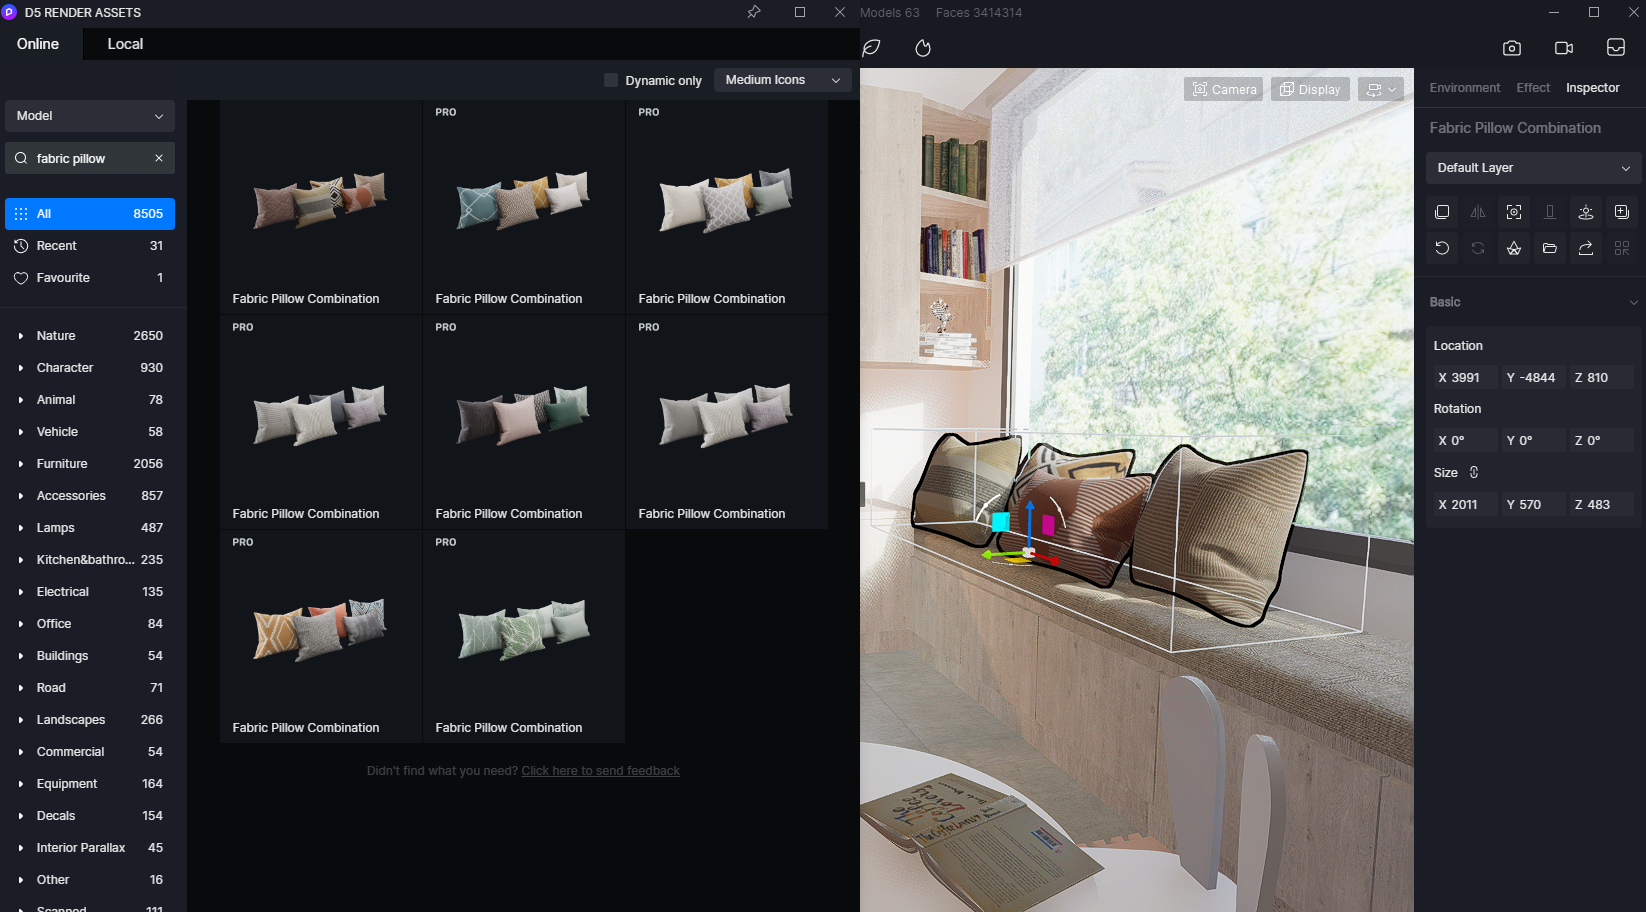1646x912 pixels.
Task: Open the Effect tab
Action: pyautogui.click(x=1533, y=88)
